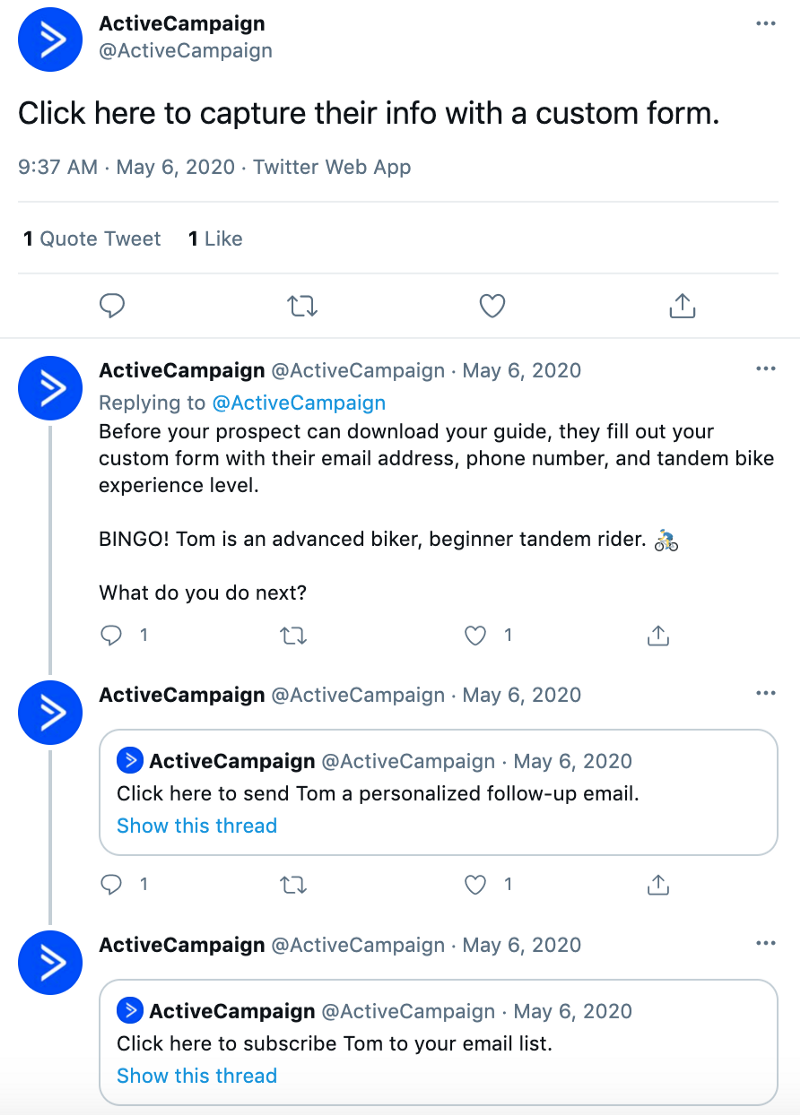Like the main custom form tweet

click(492, 306)
